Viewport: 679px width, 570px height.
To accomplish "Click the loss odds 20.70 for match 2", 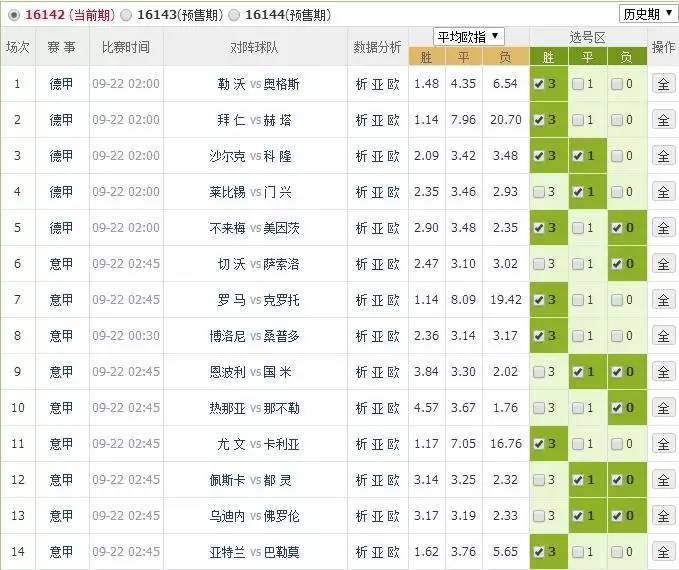I will tap(506, 120).
